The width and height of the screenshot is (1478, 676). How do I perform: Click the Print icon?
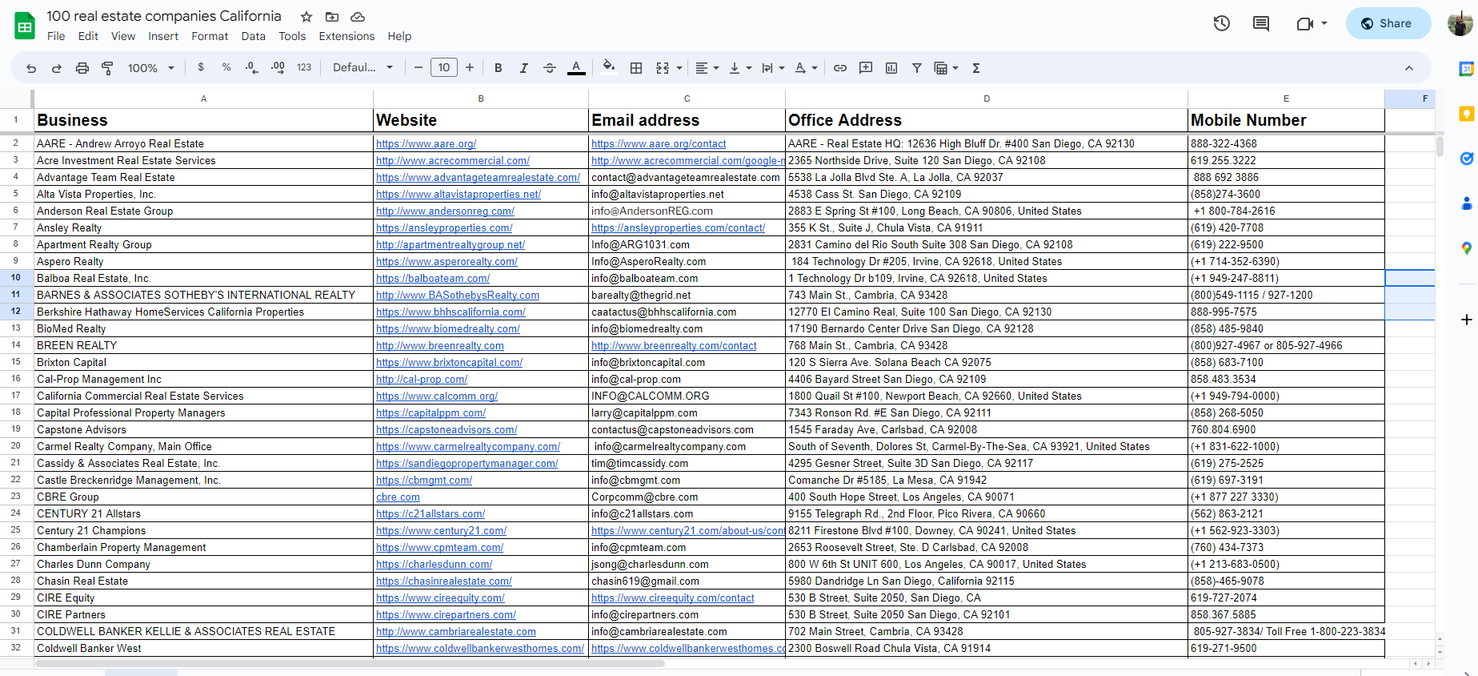[82, 68]
